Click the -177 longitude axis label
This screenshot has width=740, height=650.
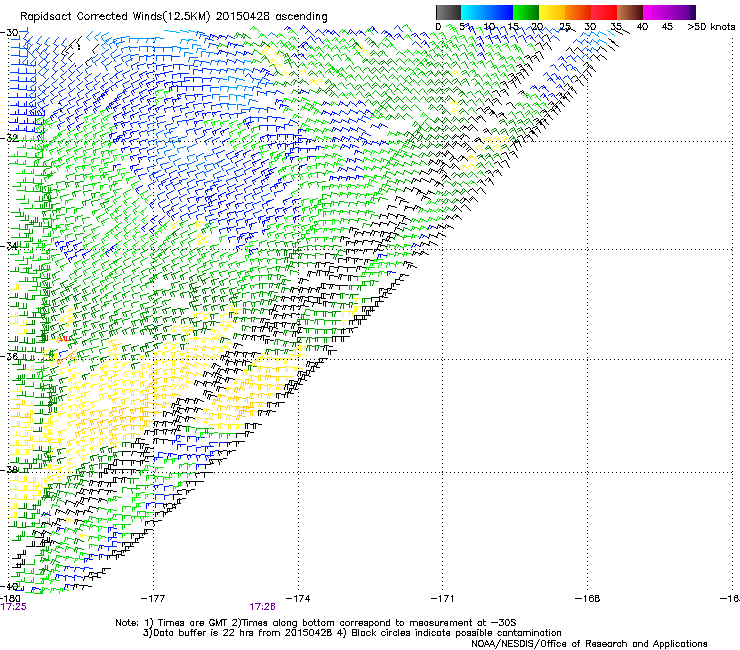click(x=153, y=599)
